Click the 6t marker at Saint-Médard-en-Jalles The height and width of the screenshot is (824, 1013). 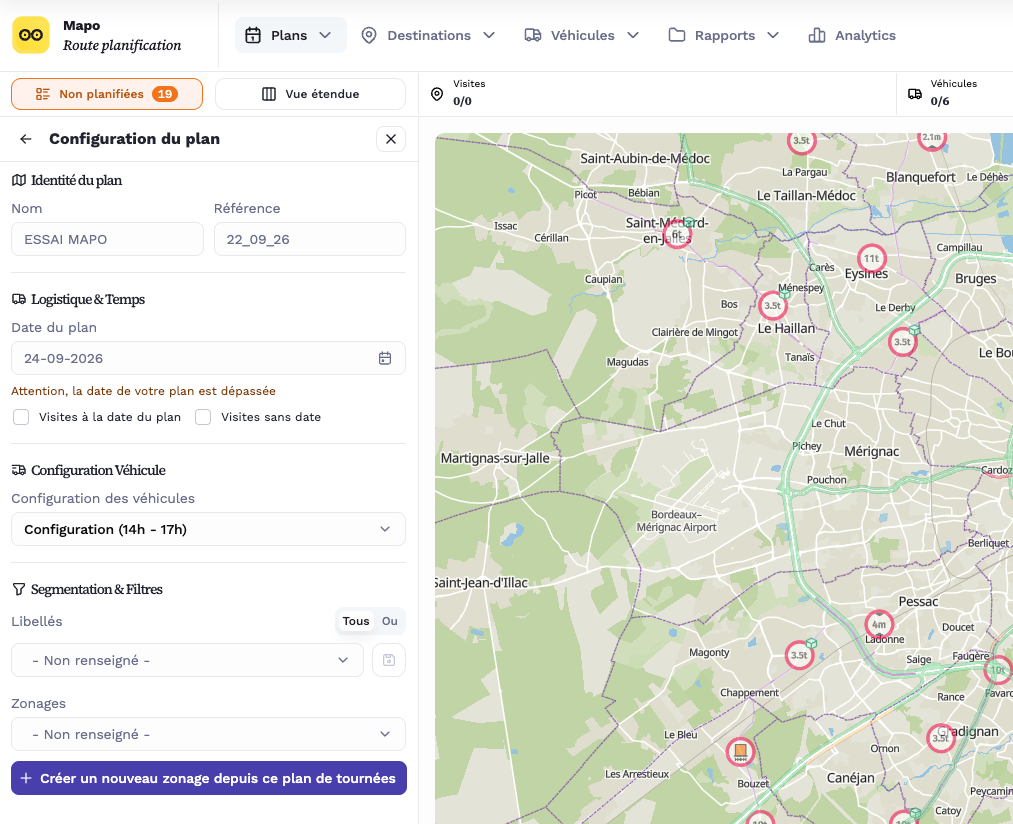click(677, 235)
